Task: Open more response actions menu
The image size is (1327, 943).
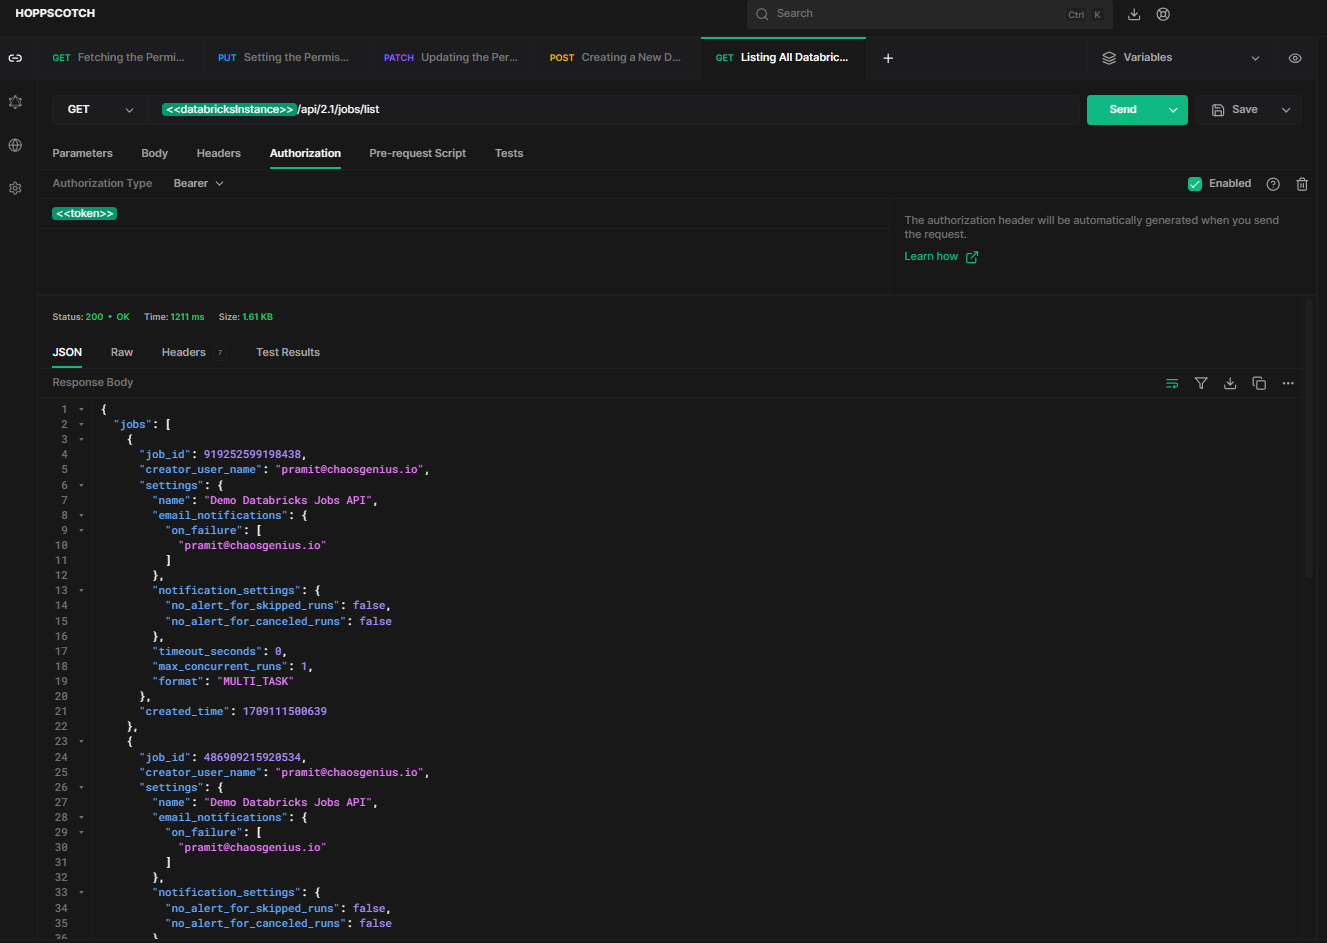Action: [1288, 383]
